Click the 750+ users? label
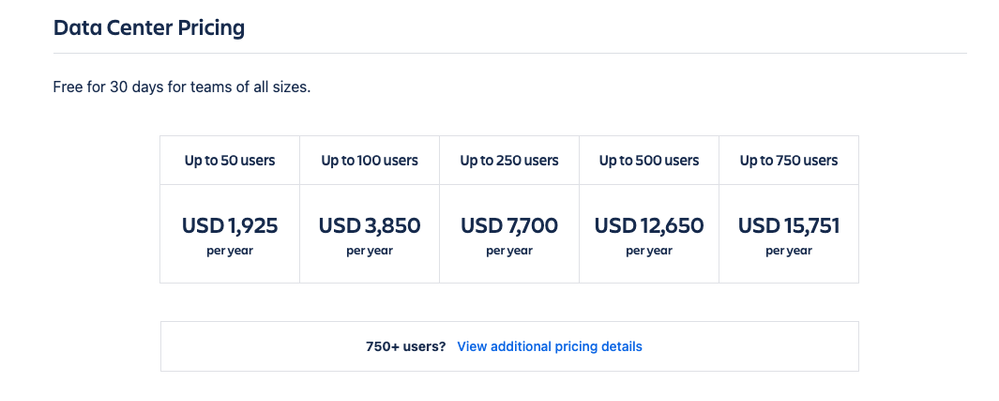The width and height of the screenshot is (999, 401). click(x=406, y=347)
